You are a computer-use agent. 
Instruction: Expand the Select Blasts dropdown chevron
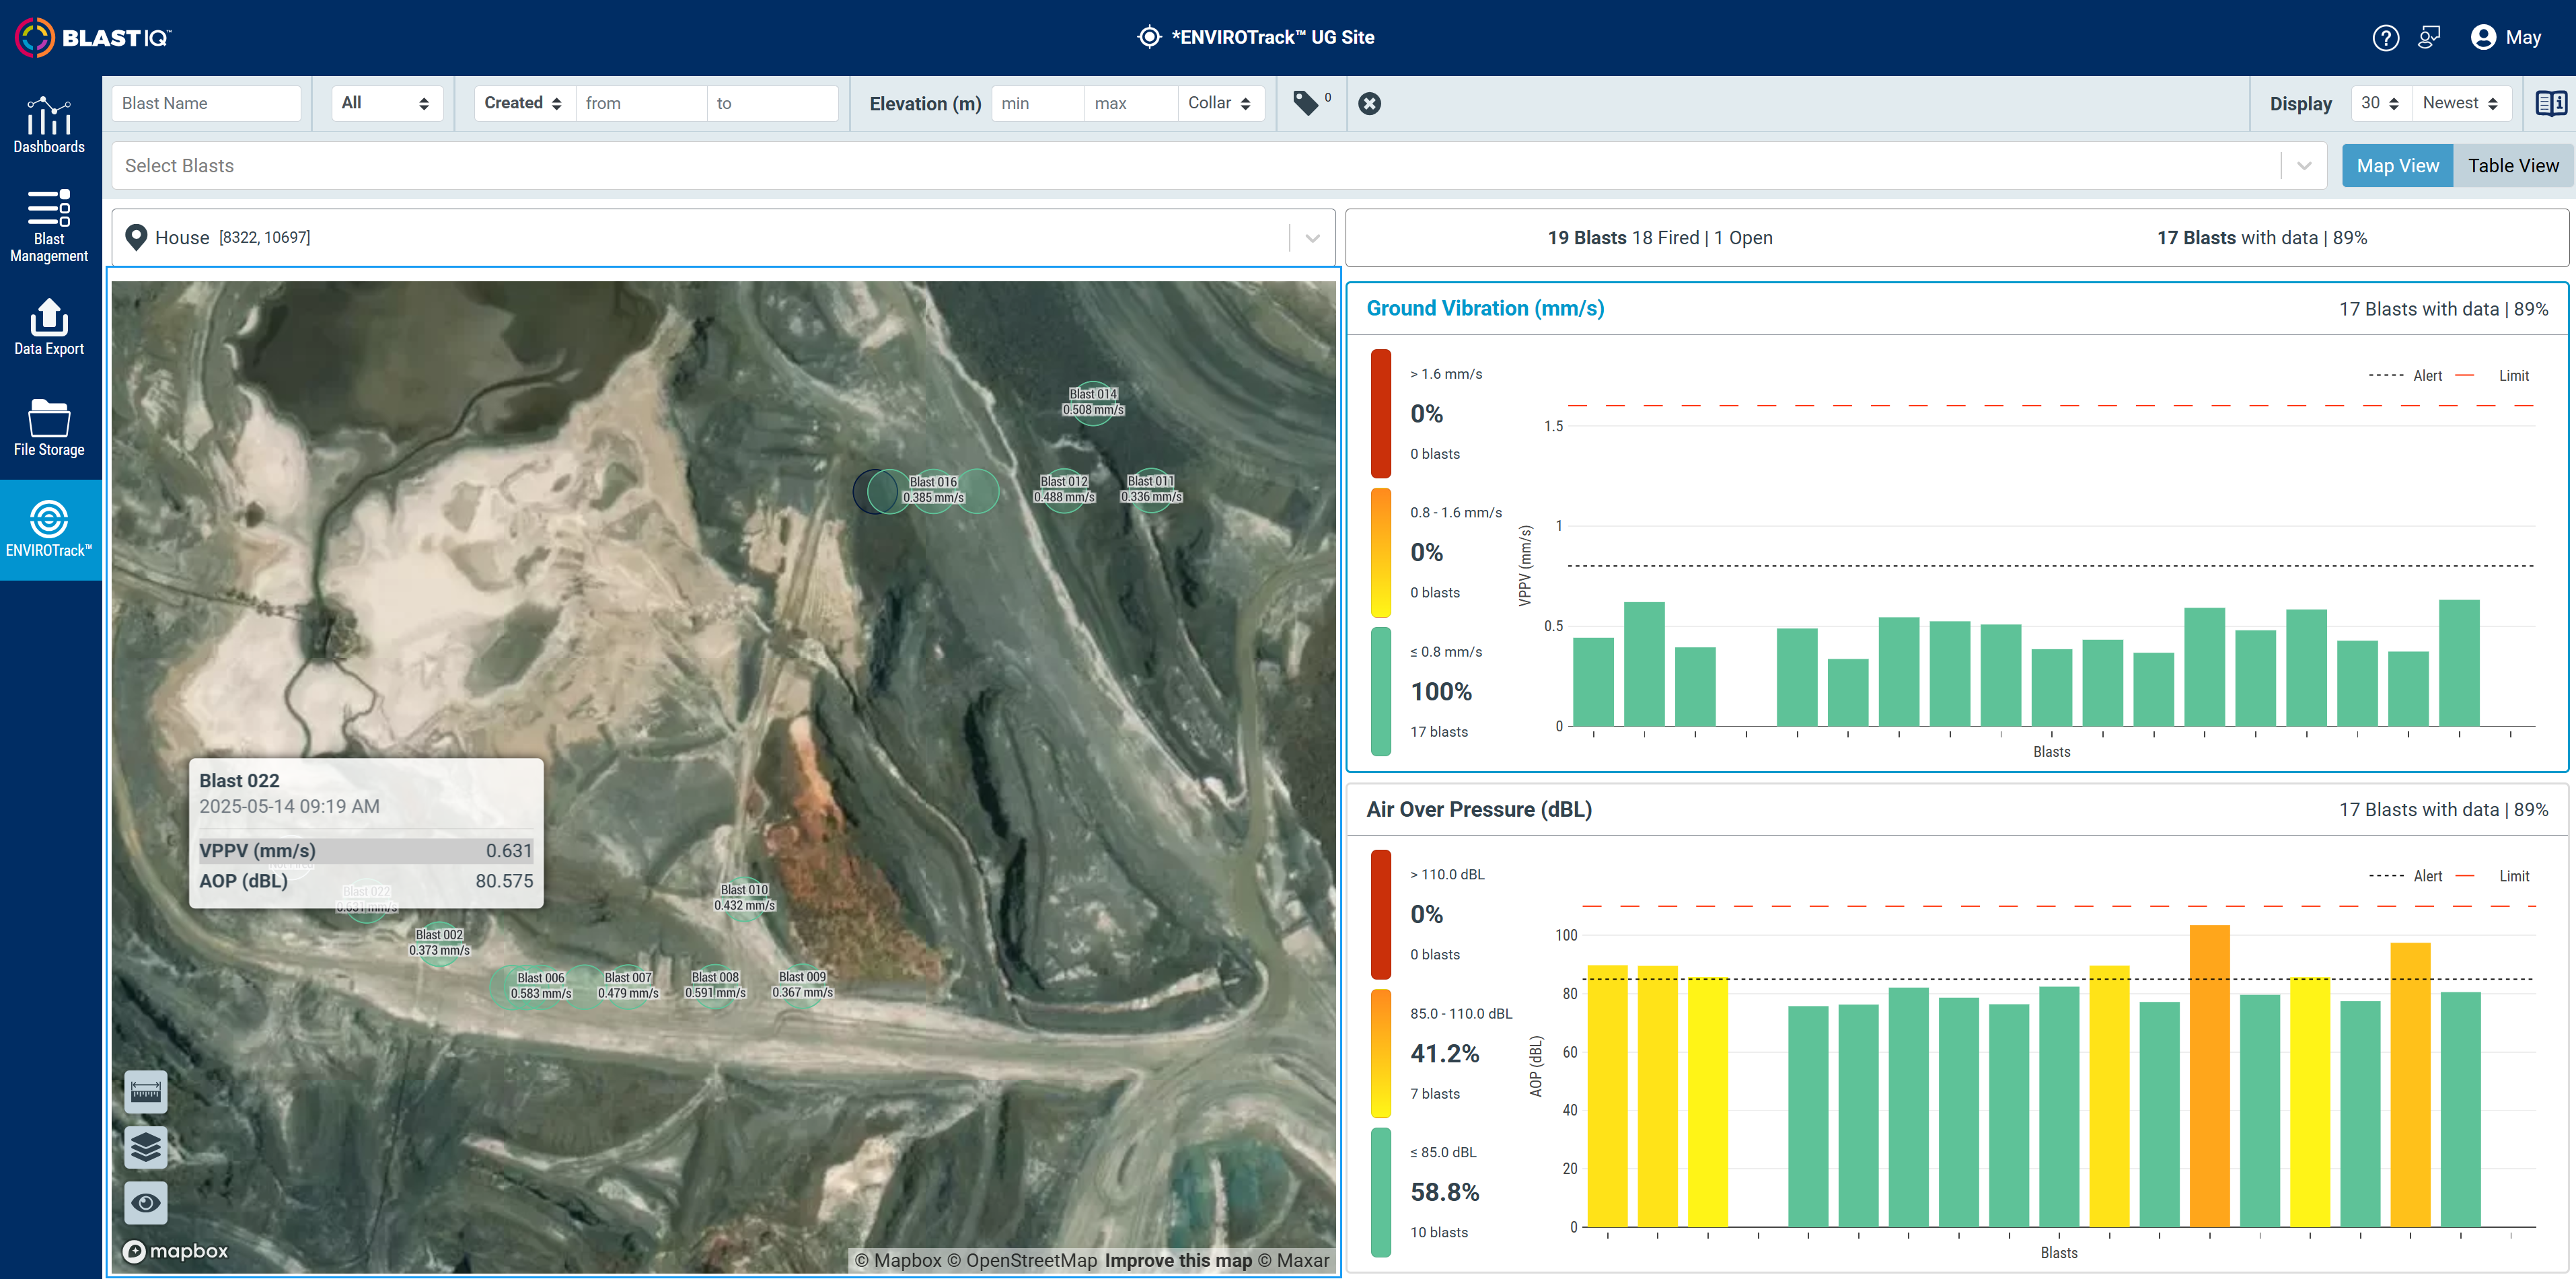click(2304, 166)
